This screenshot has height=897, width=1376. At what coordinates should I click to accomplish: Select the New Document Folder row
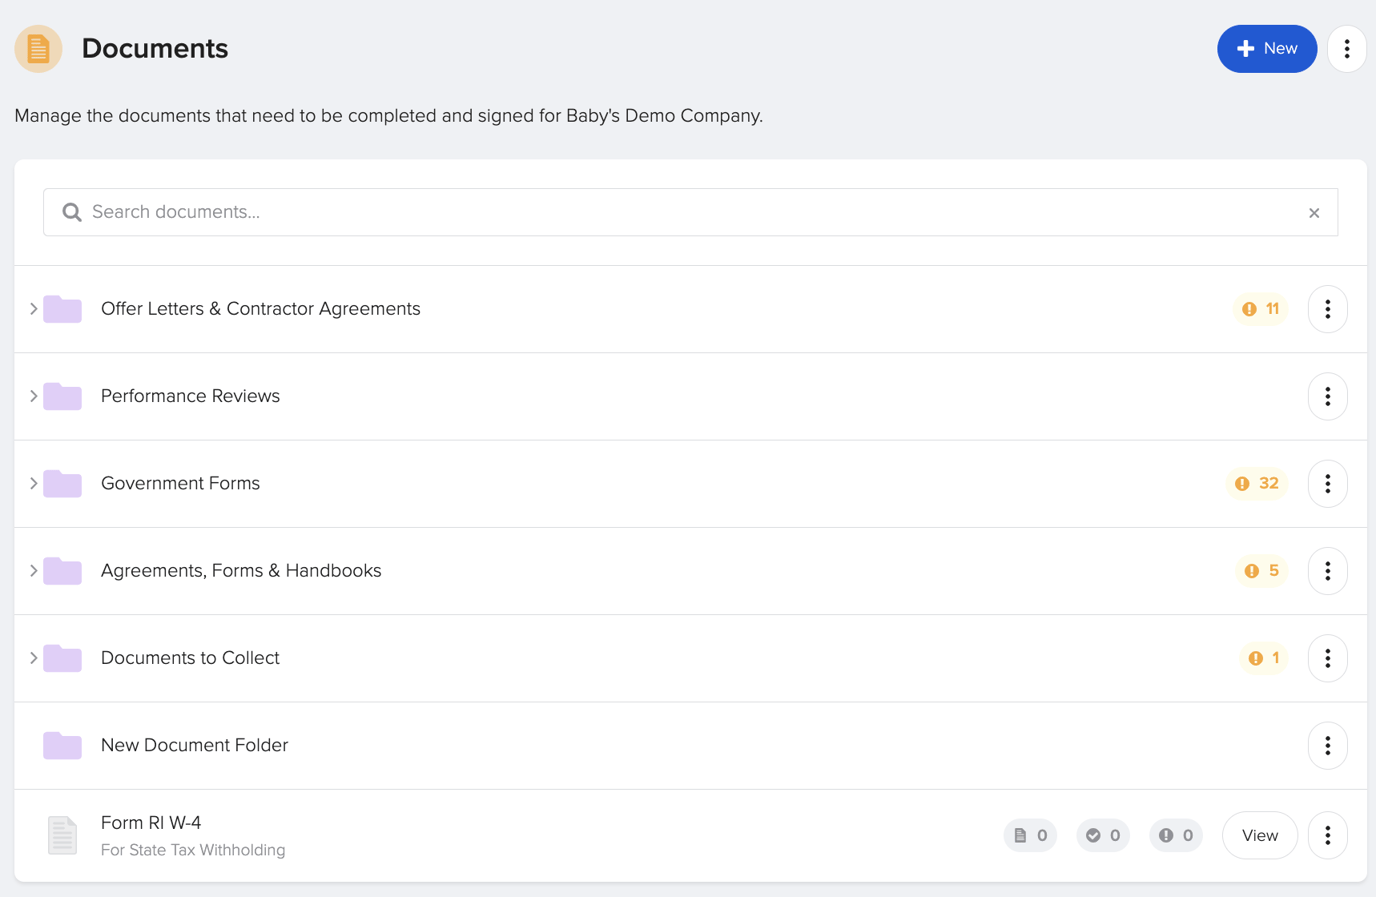(x=195, y=745)
